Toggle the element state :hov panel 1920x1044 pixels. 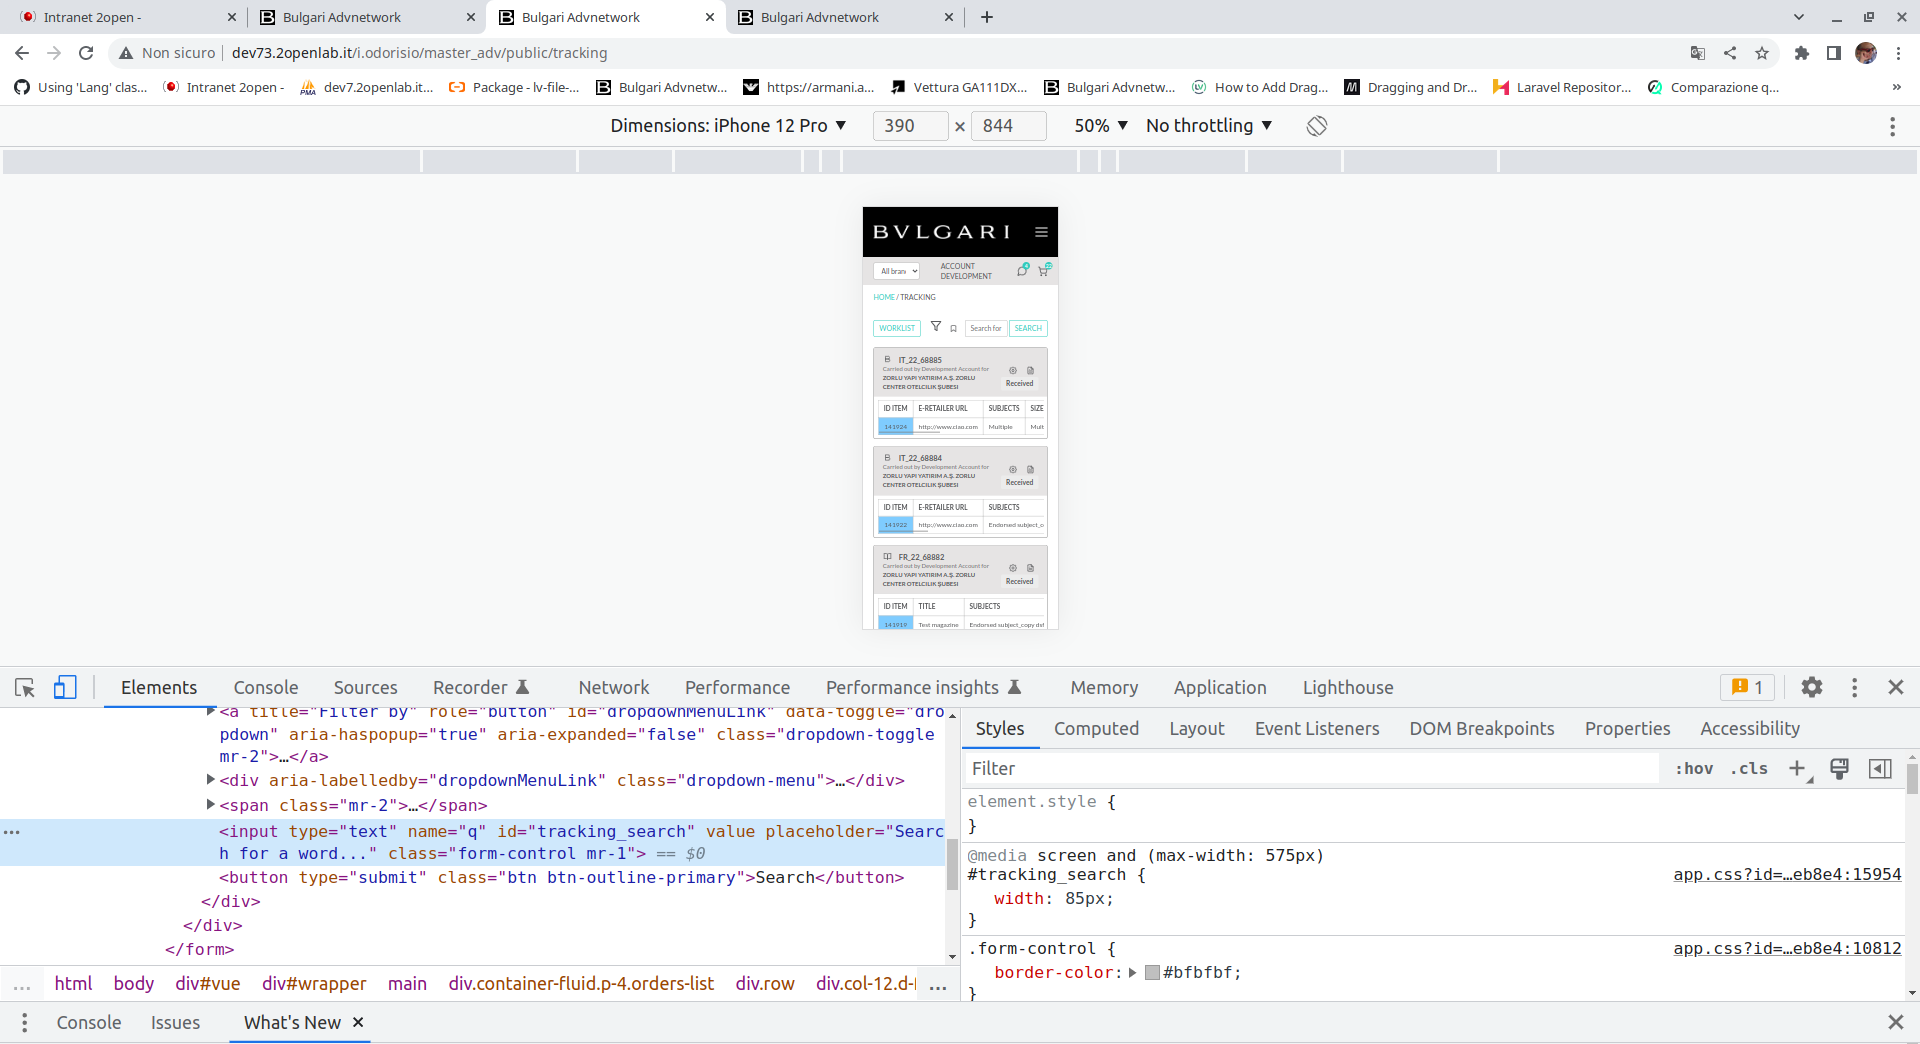tap(1694, 769)
